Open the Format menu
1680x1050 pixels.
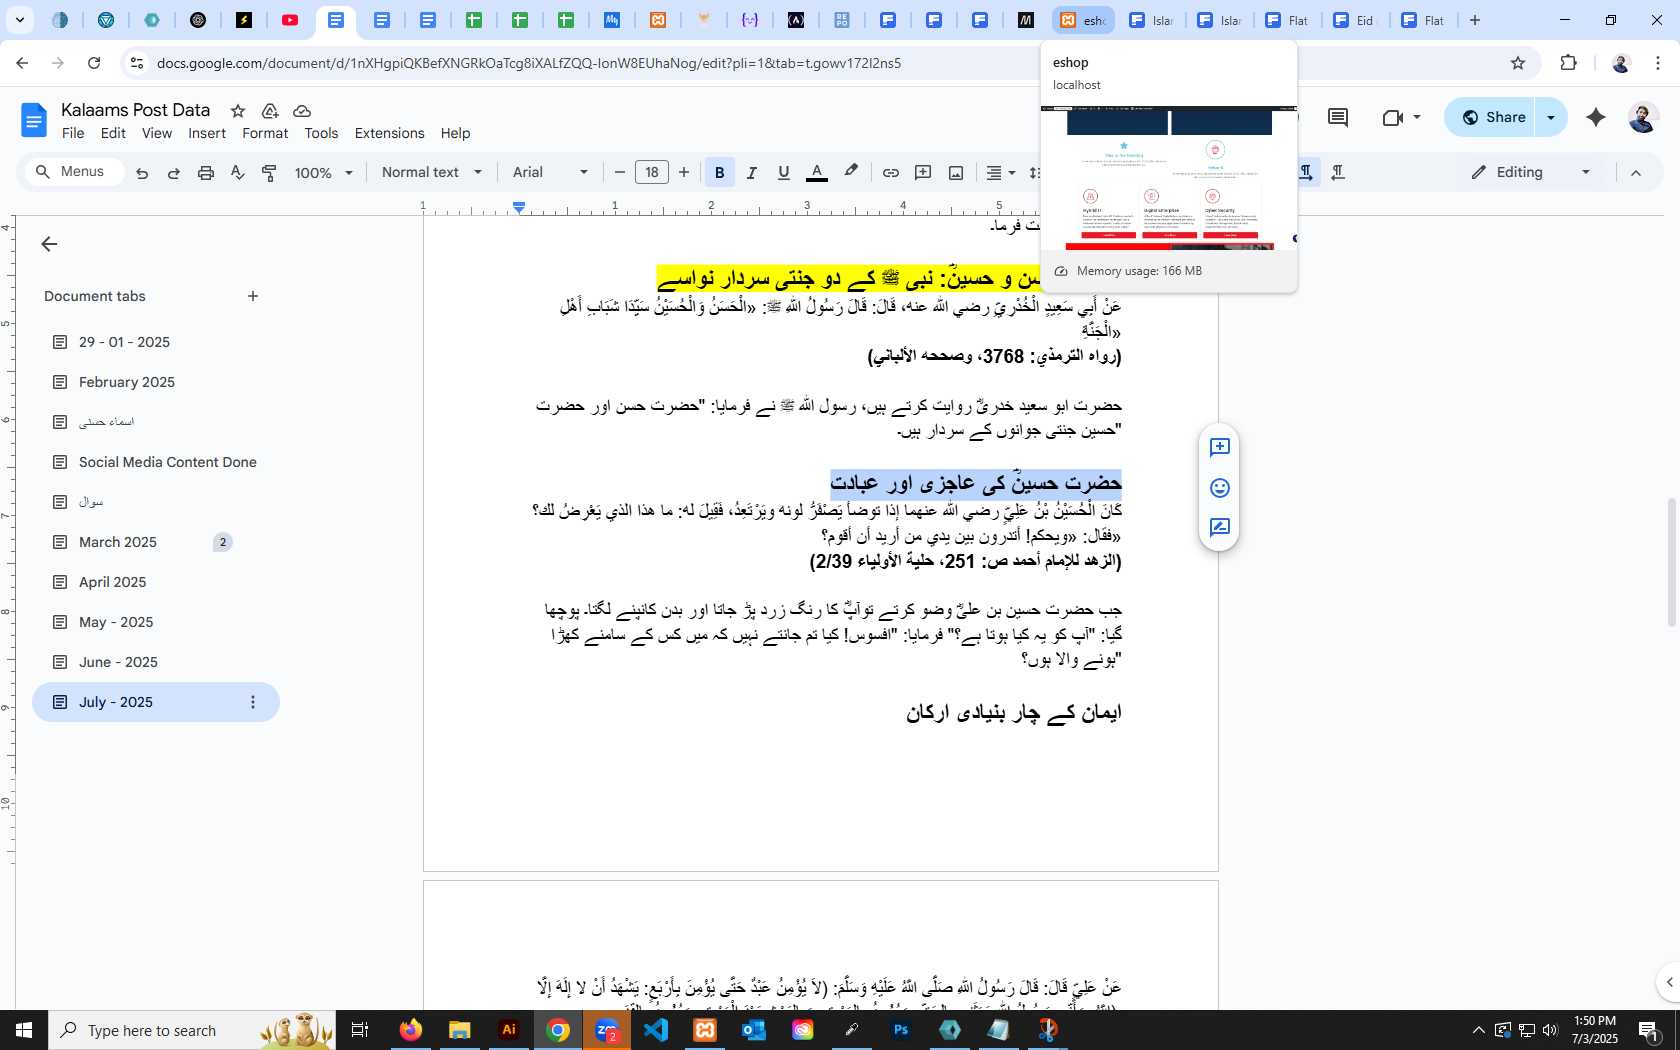click(x=265, y=133)
